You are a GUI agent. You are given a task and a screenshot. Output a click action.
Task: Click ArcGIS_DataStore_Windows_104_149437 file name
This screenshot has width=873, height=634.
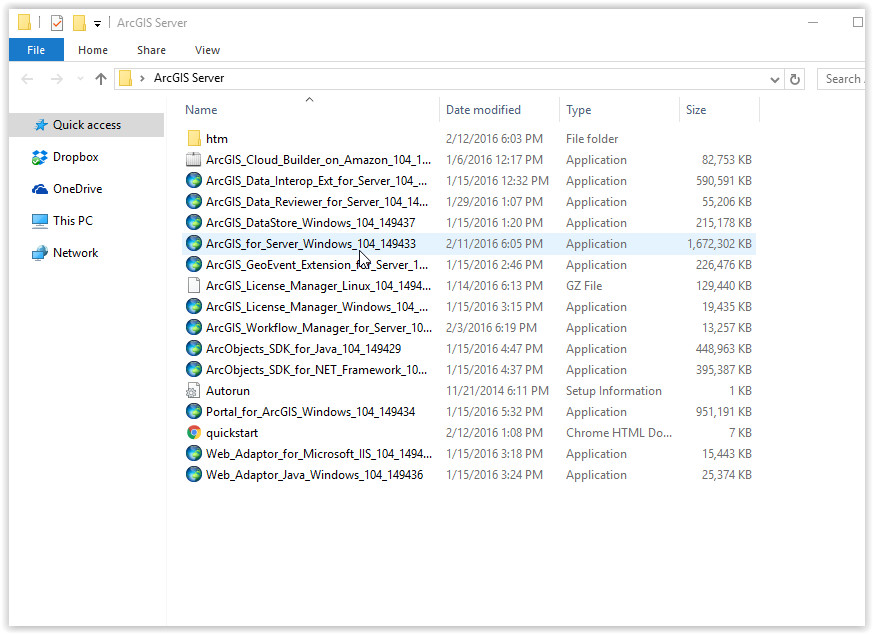pos(311,223)
